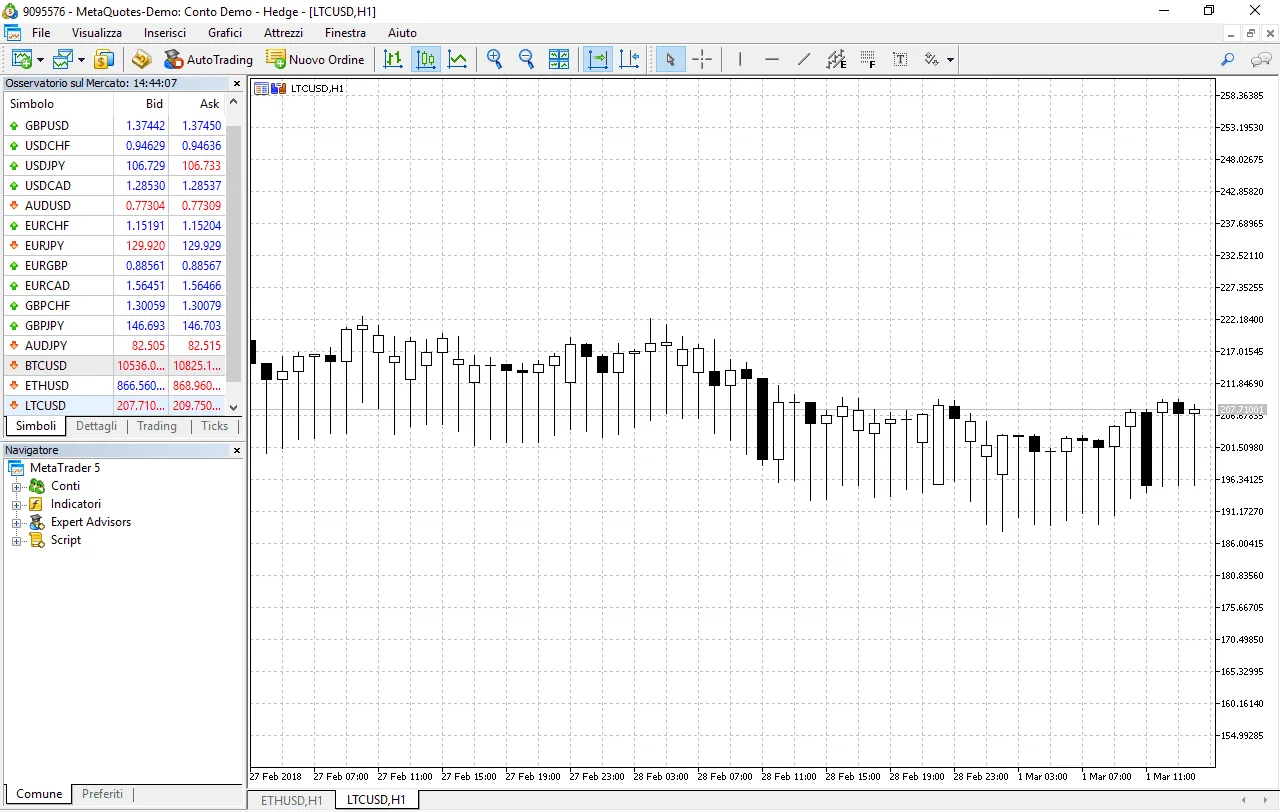Screen dimensions: 1280x812
Task: Click the Profiles toolbar icon
Action: coord(64,59)
